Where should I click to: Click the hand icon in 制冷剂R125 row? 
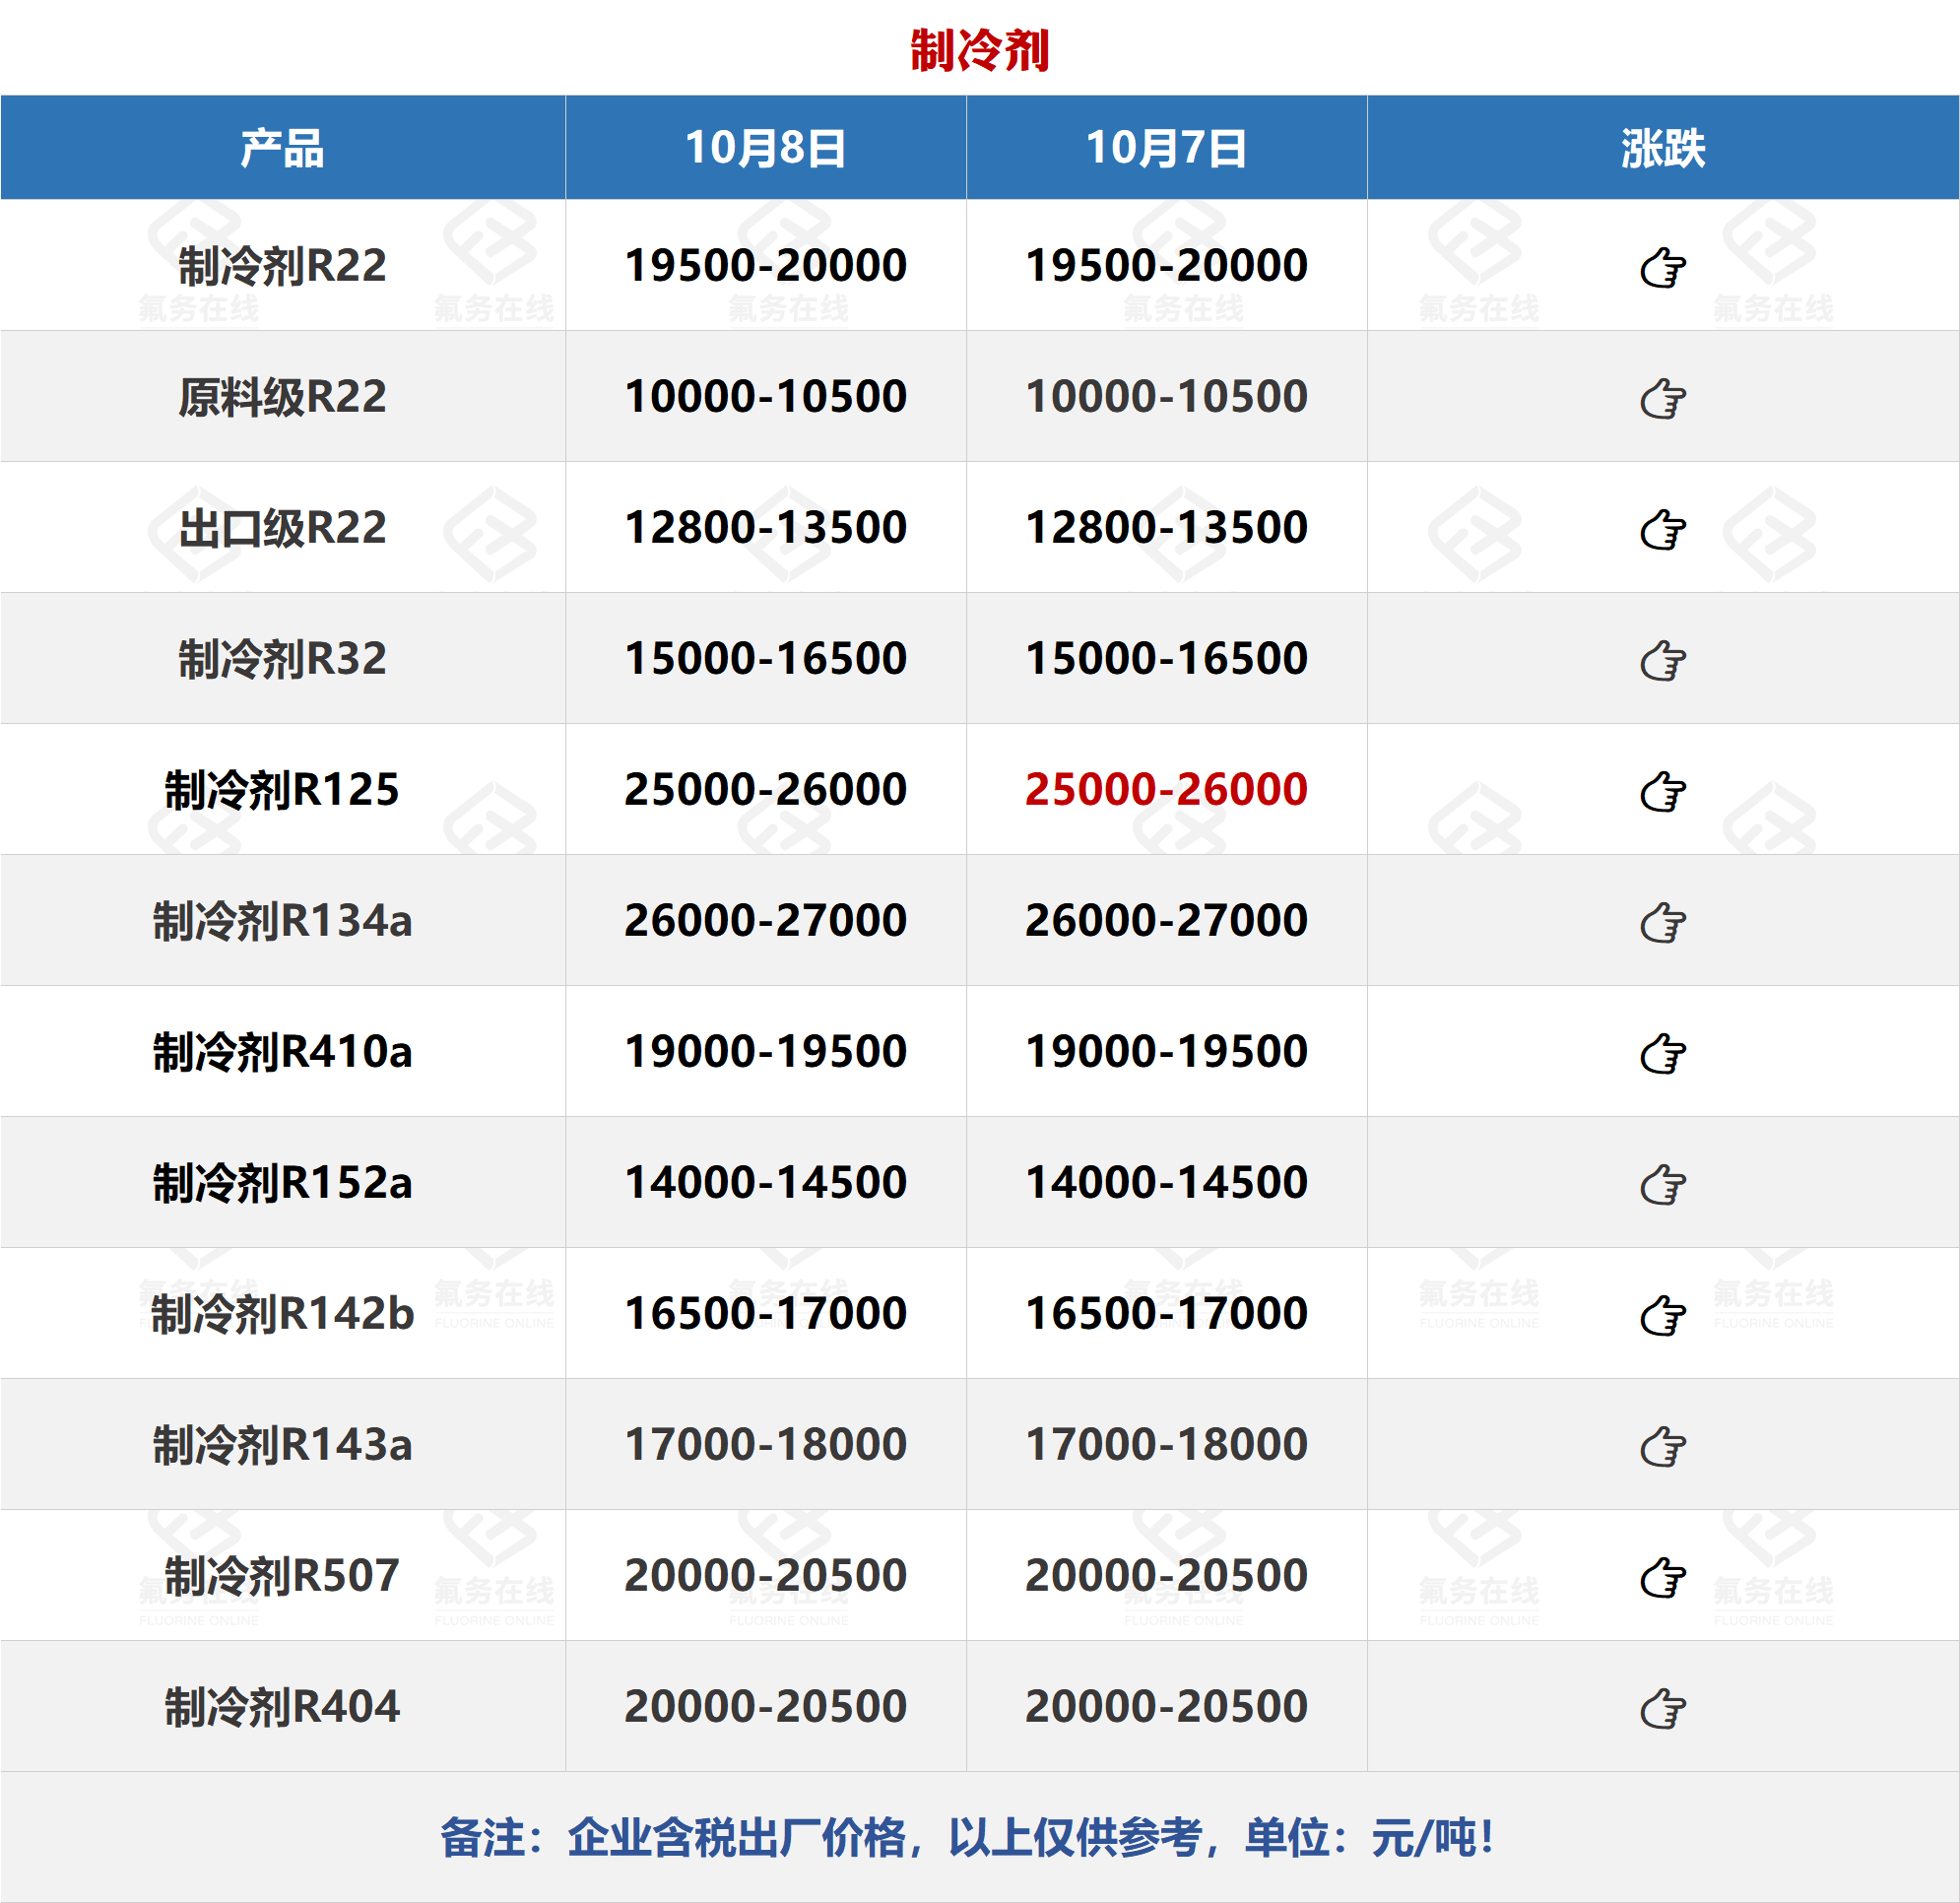pyautogui.click(x=1663, y=791)
